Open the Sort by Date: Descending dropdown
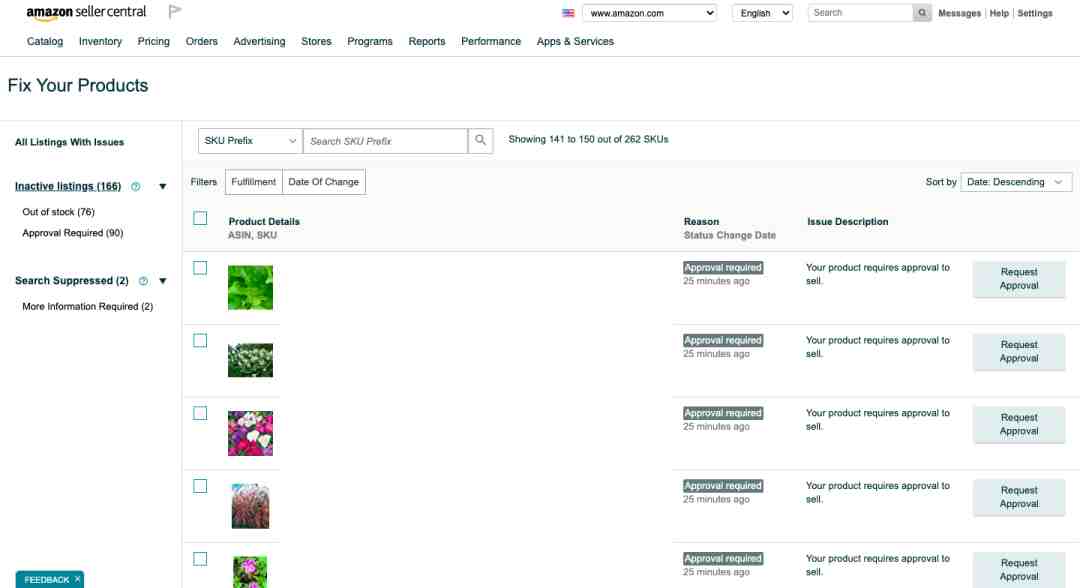 (x=1016, y=182)
